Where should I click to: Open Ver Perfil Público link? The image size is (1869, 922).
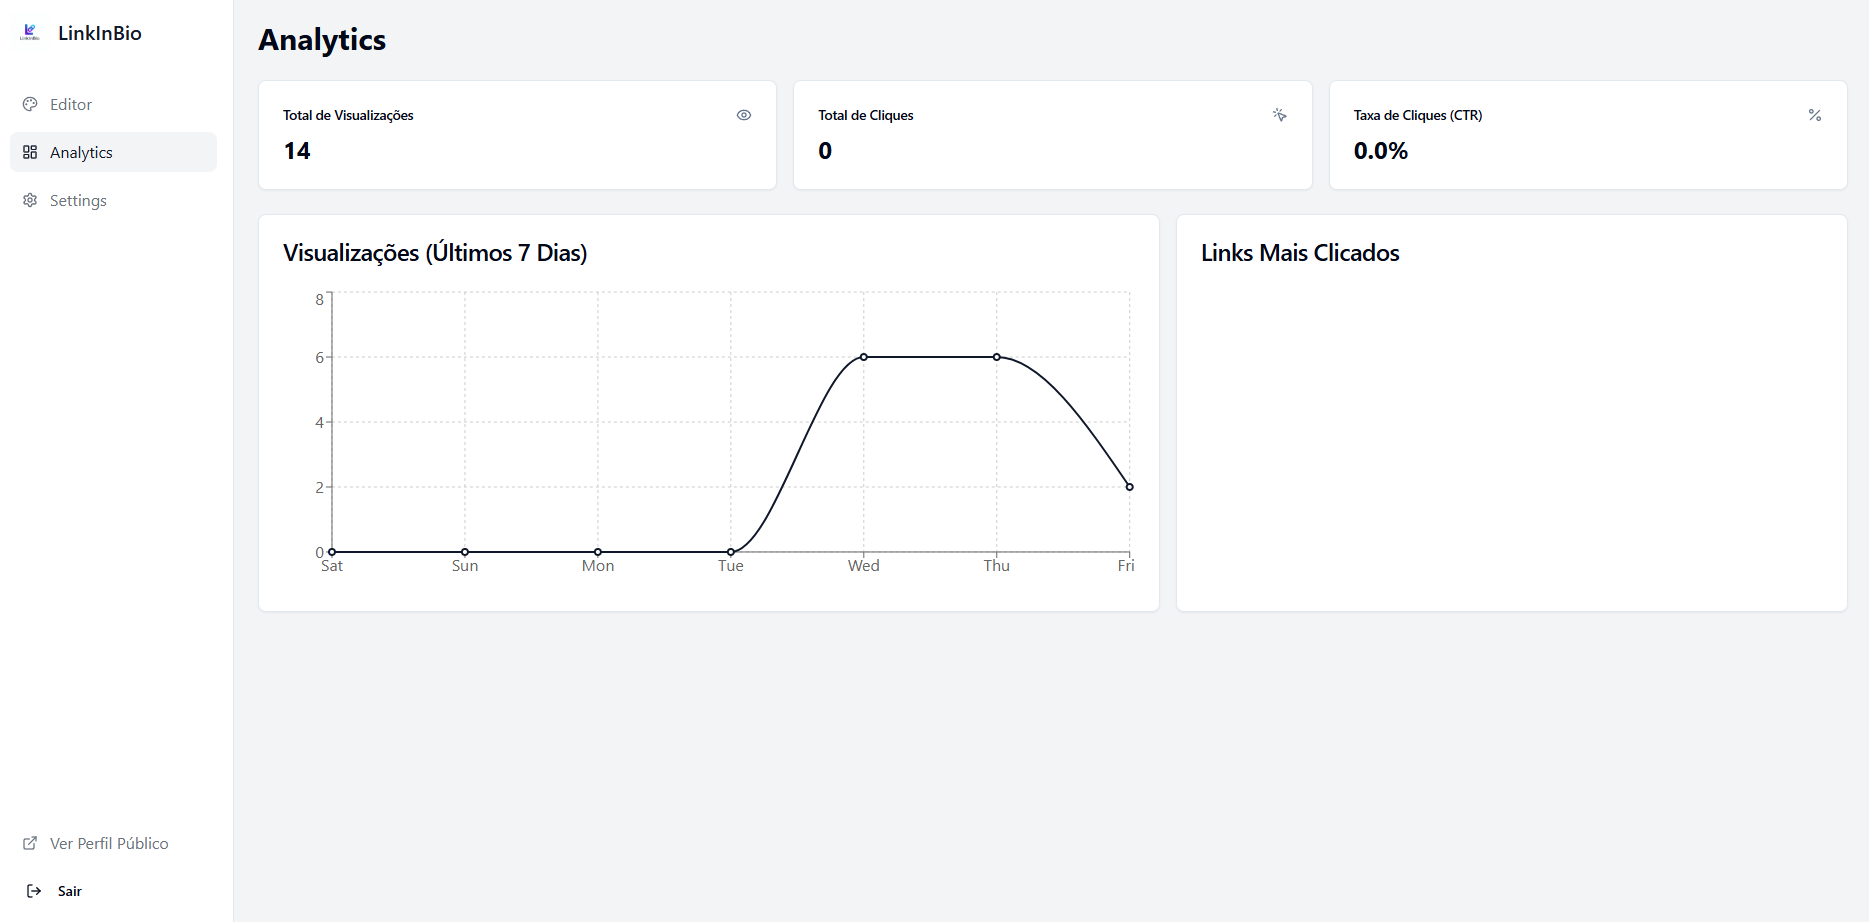[113, 843]
